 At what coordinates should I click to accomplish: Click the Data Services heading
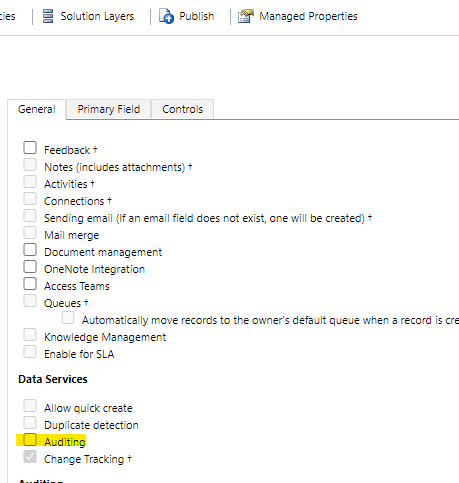(53, 379)
